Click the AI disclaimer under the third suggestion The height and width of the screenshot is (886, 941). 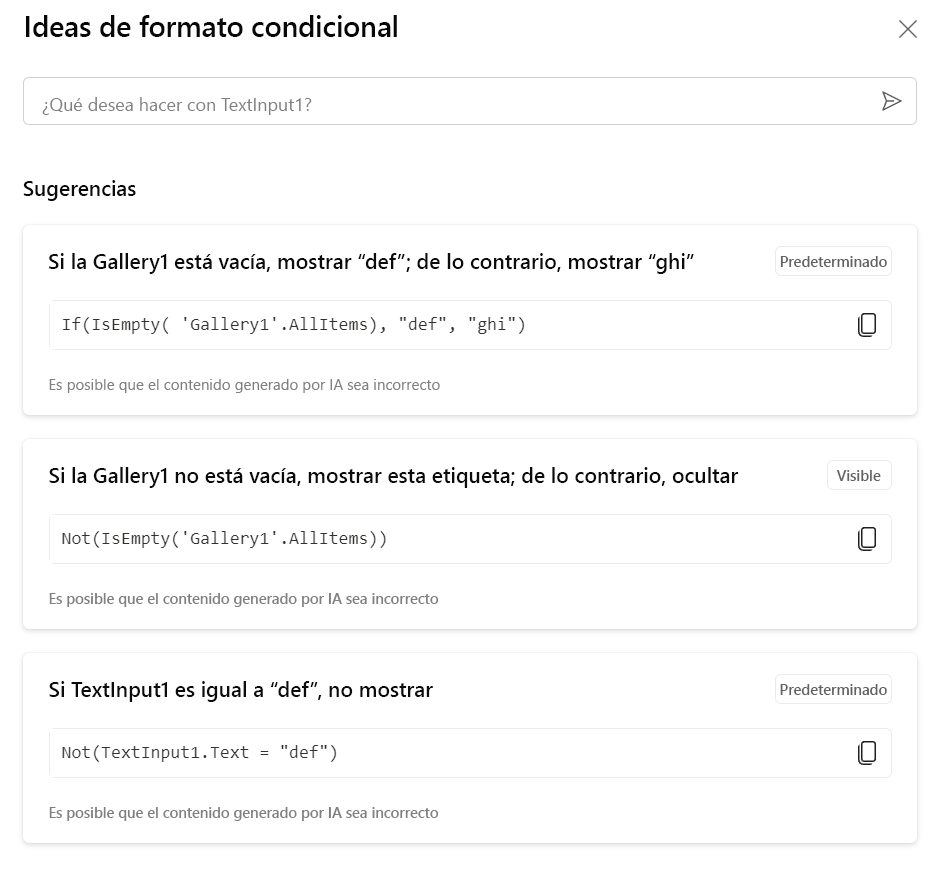click(x=244, y=813)
